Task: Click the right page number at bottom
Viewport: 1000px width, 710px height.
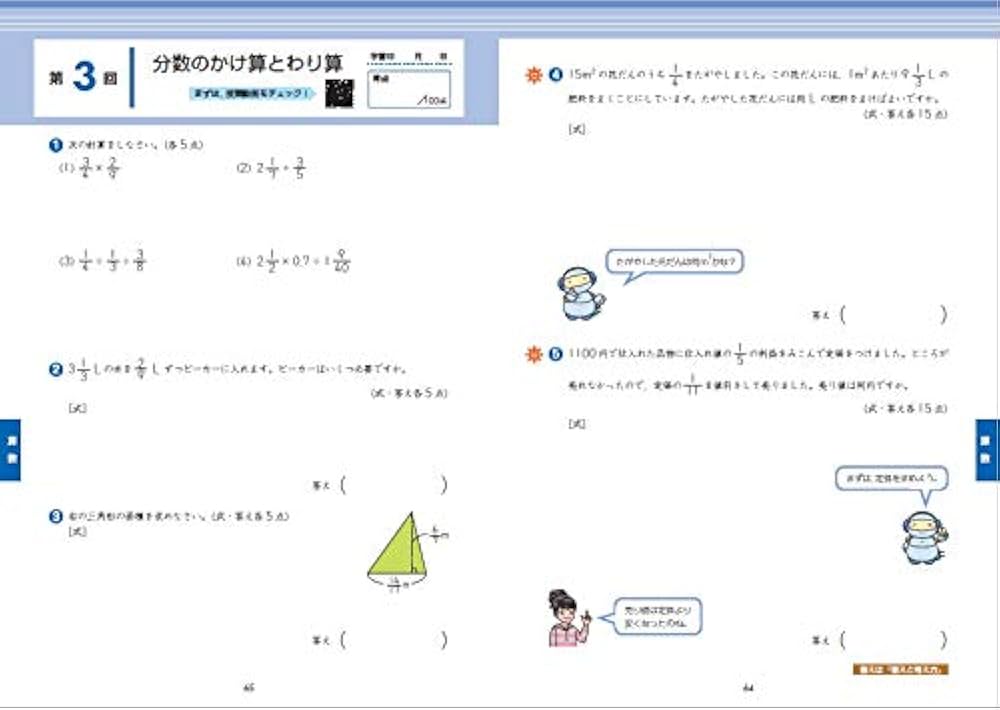Action: 748,688
